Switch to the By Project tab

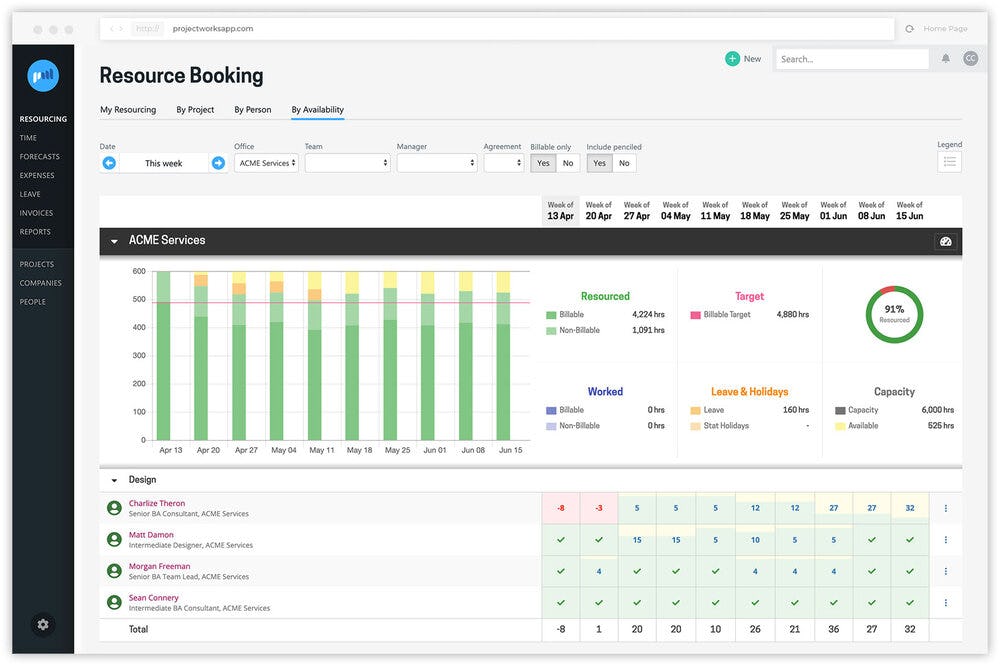pyautogui.click(x=195, y=109)
